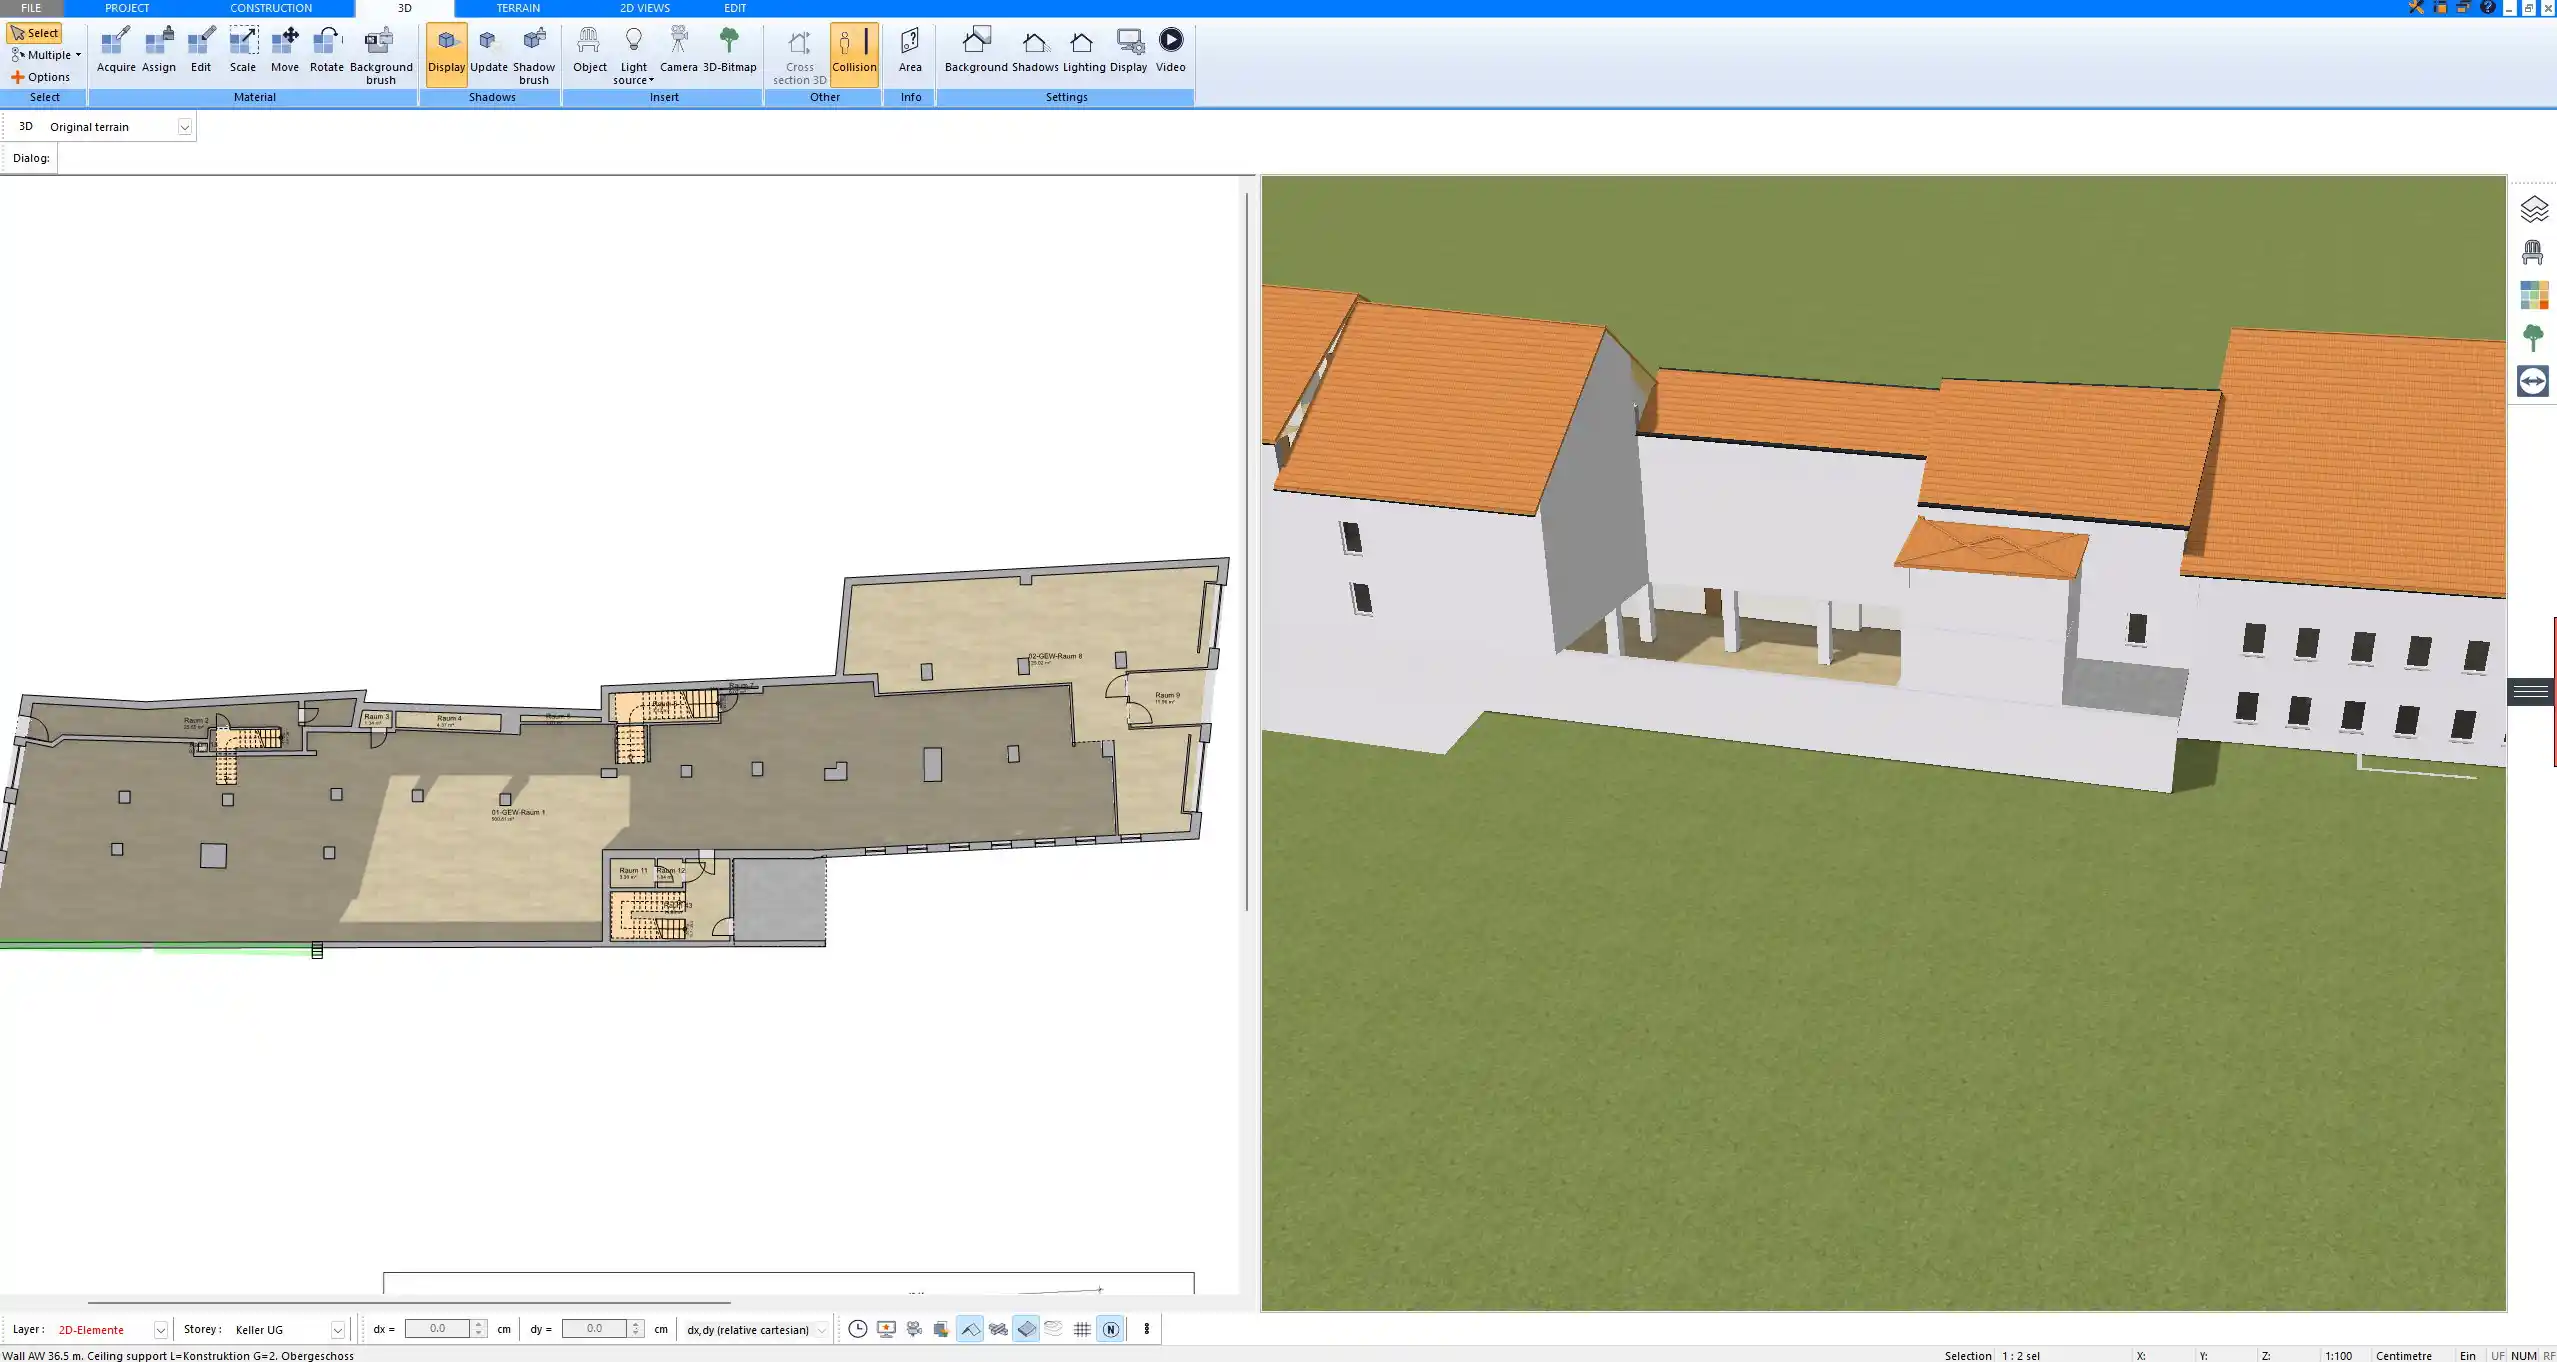Increase dx with the up stepper arrow
The height and width of the screenshot is (1362, 2557).
click(x=479, y=1325)
